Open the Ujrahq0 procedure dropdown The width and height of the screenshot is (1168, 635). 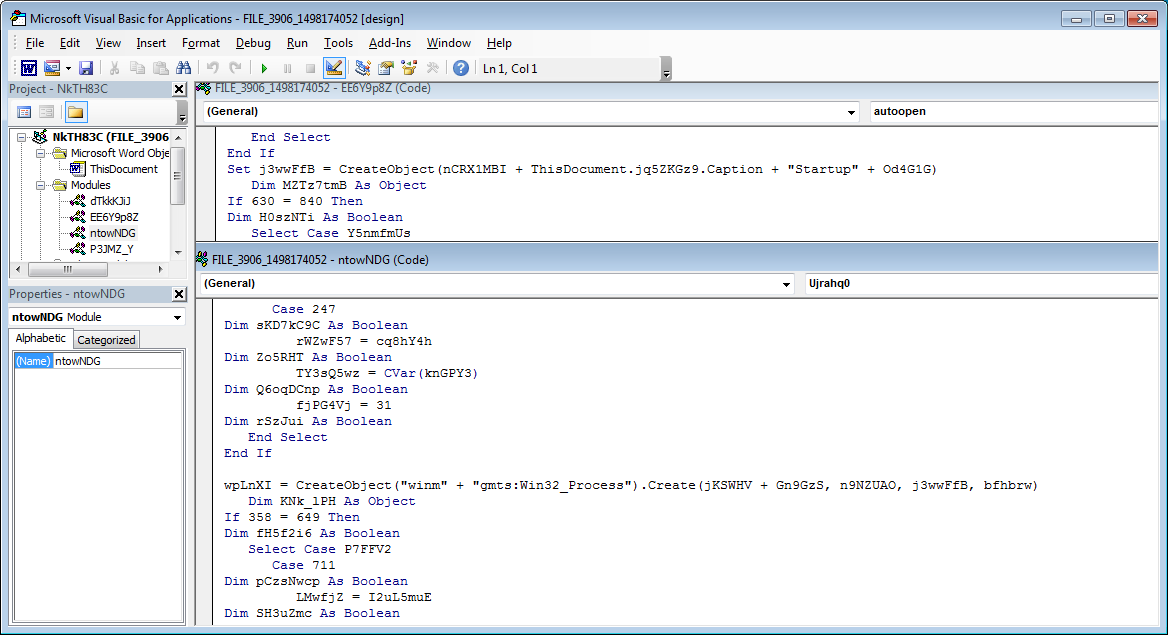(x=981, y=284)
